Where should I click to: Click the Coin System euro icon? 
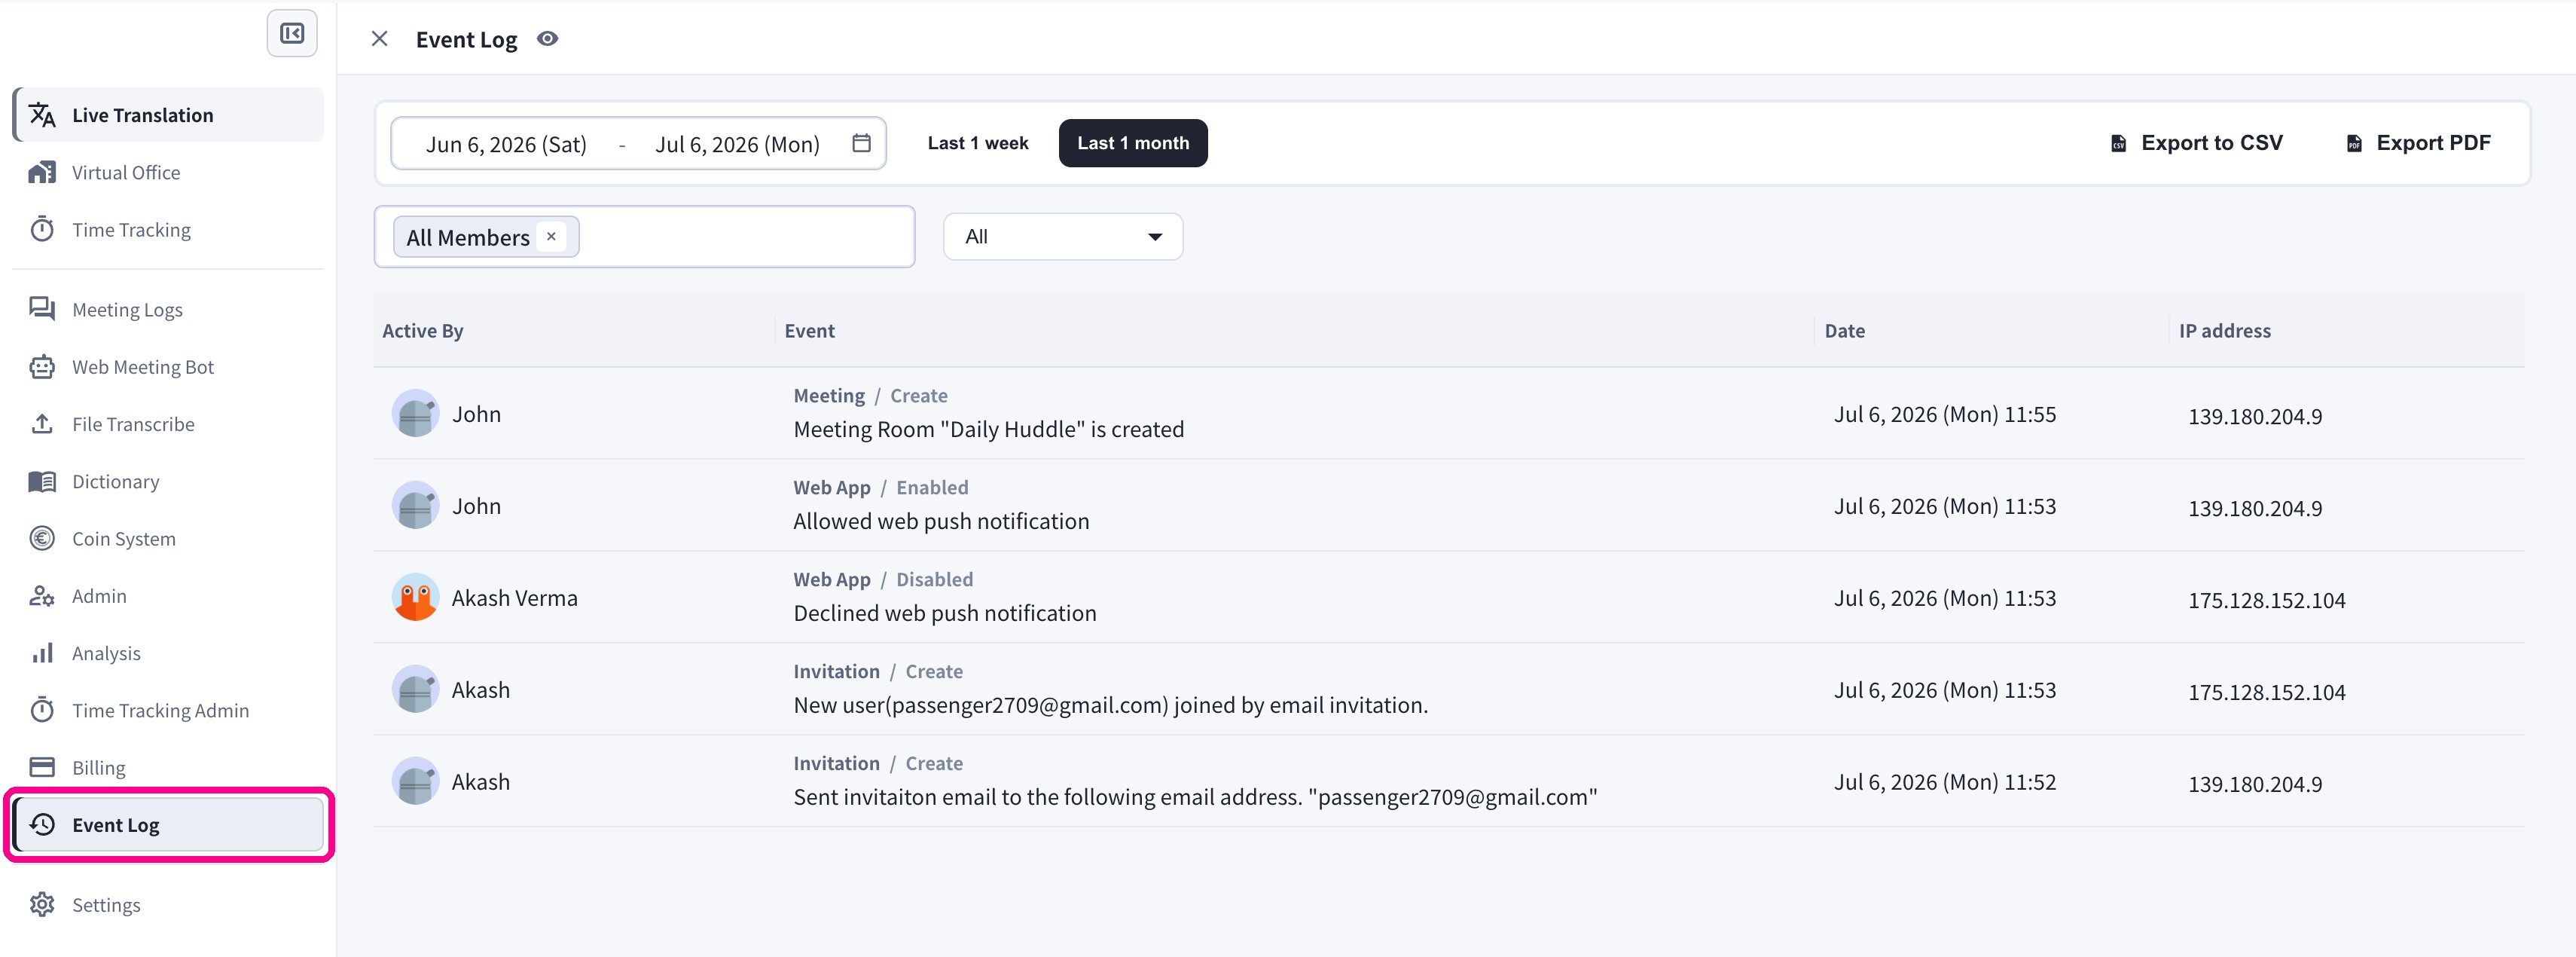[x=42, y=538]
